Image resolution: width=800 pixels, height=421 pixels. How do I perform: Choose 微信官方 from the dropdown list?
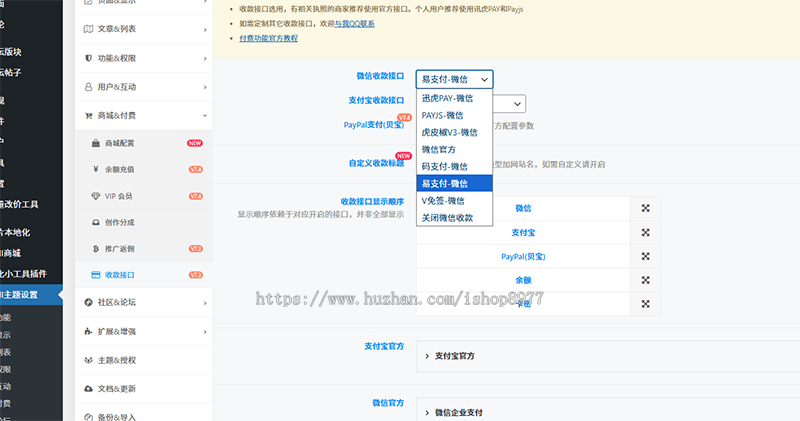click(455, 150)
